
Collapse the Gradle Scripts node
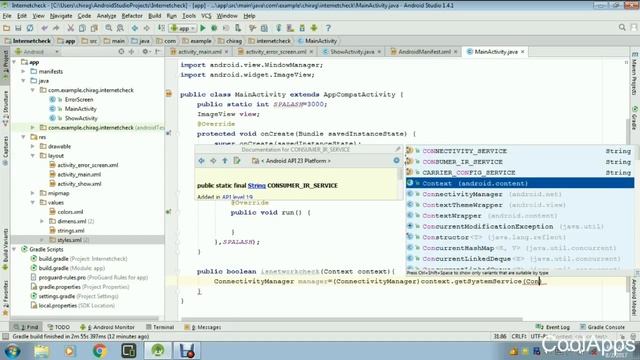pos(15,249)
